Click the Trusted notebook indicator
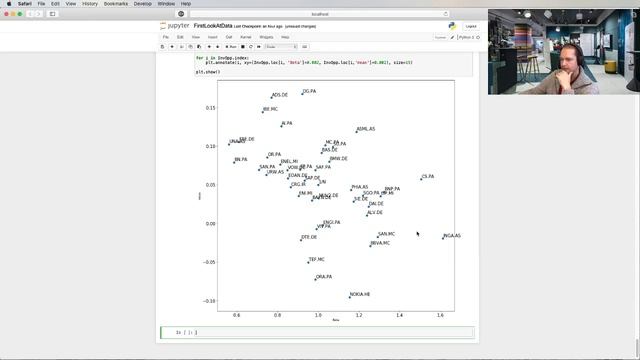Image resolution: width=640 pixels, height=360 pixels. coord(440,38)
